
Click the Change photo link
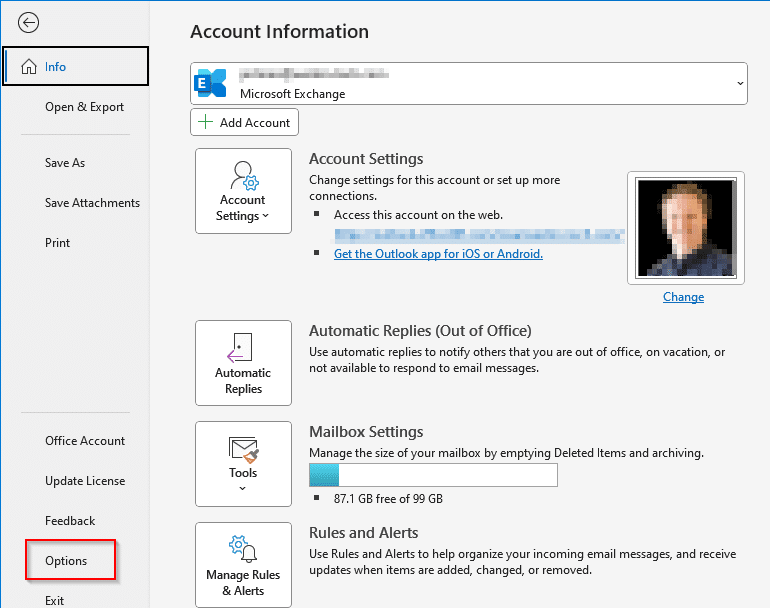coord(683,297)
